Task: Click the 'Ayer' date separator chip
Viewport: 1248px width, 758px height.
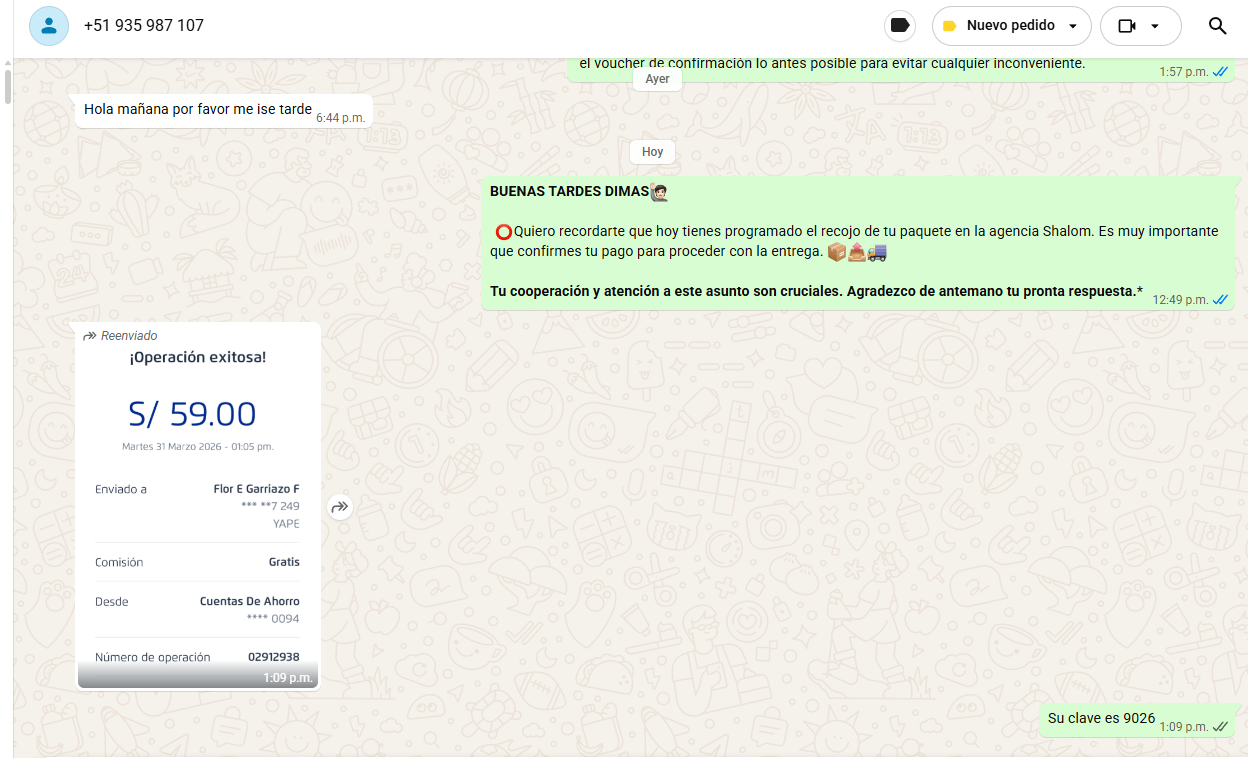Action: 657,79
